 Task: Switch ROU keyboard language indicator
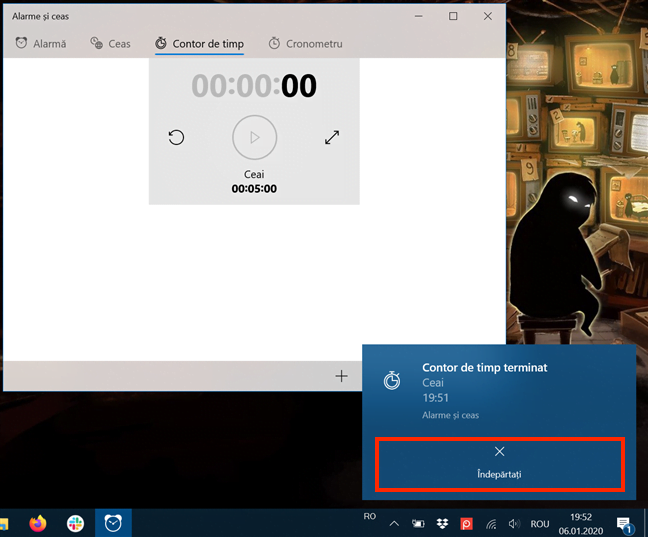point(540,524)
